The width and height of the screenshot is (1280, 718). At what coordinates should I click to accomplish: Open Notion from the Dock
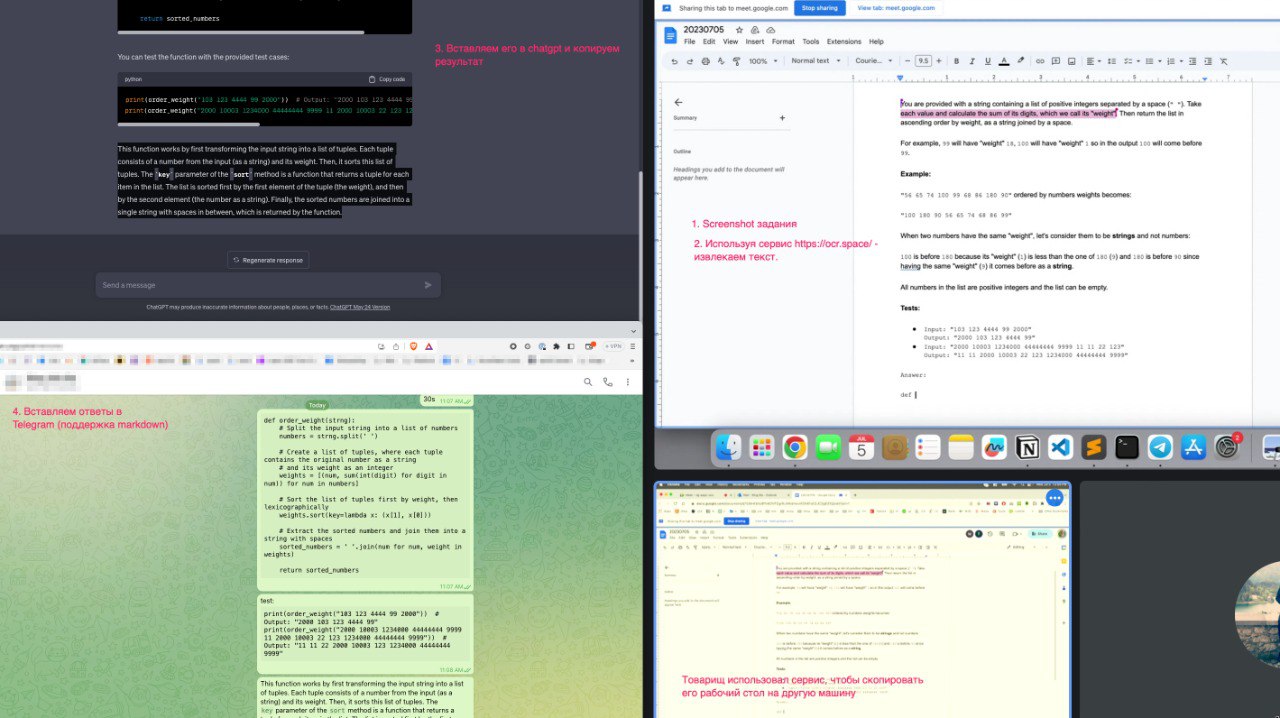coord(1027,447)
